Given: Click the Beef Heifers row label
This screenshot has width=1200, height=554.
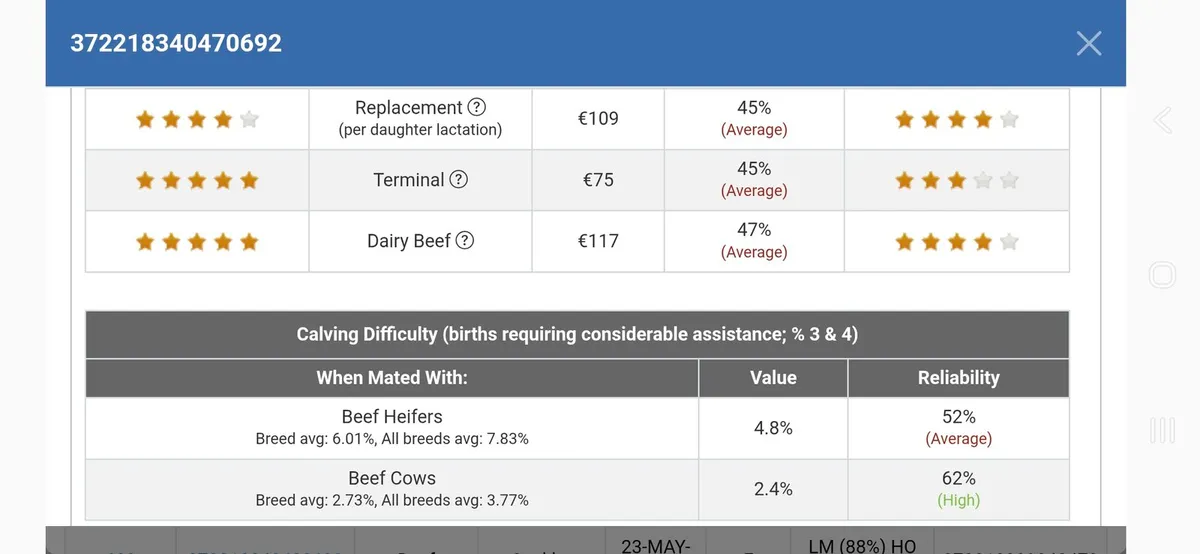Looking at the screenshot, I should point(392,417).
